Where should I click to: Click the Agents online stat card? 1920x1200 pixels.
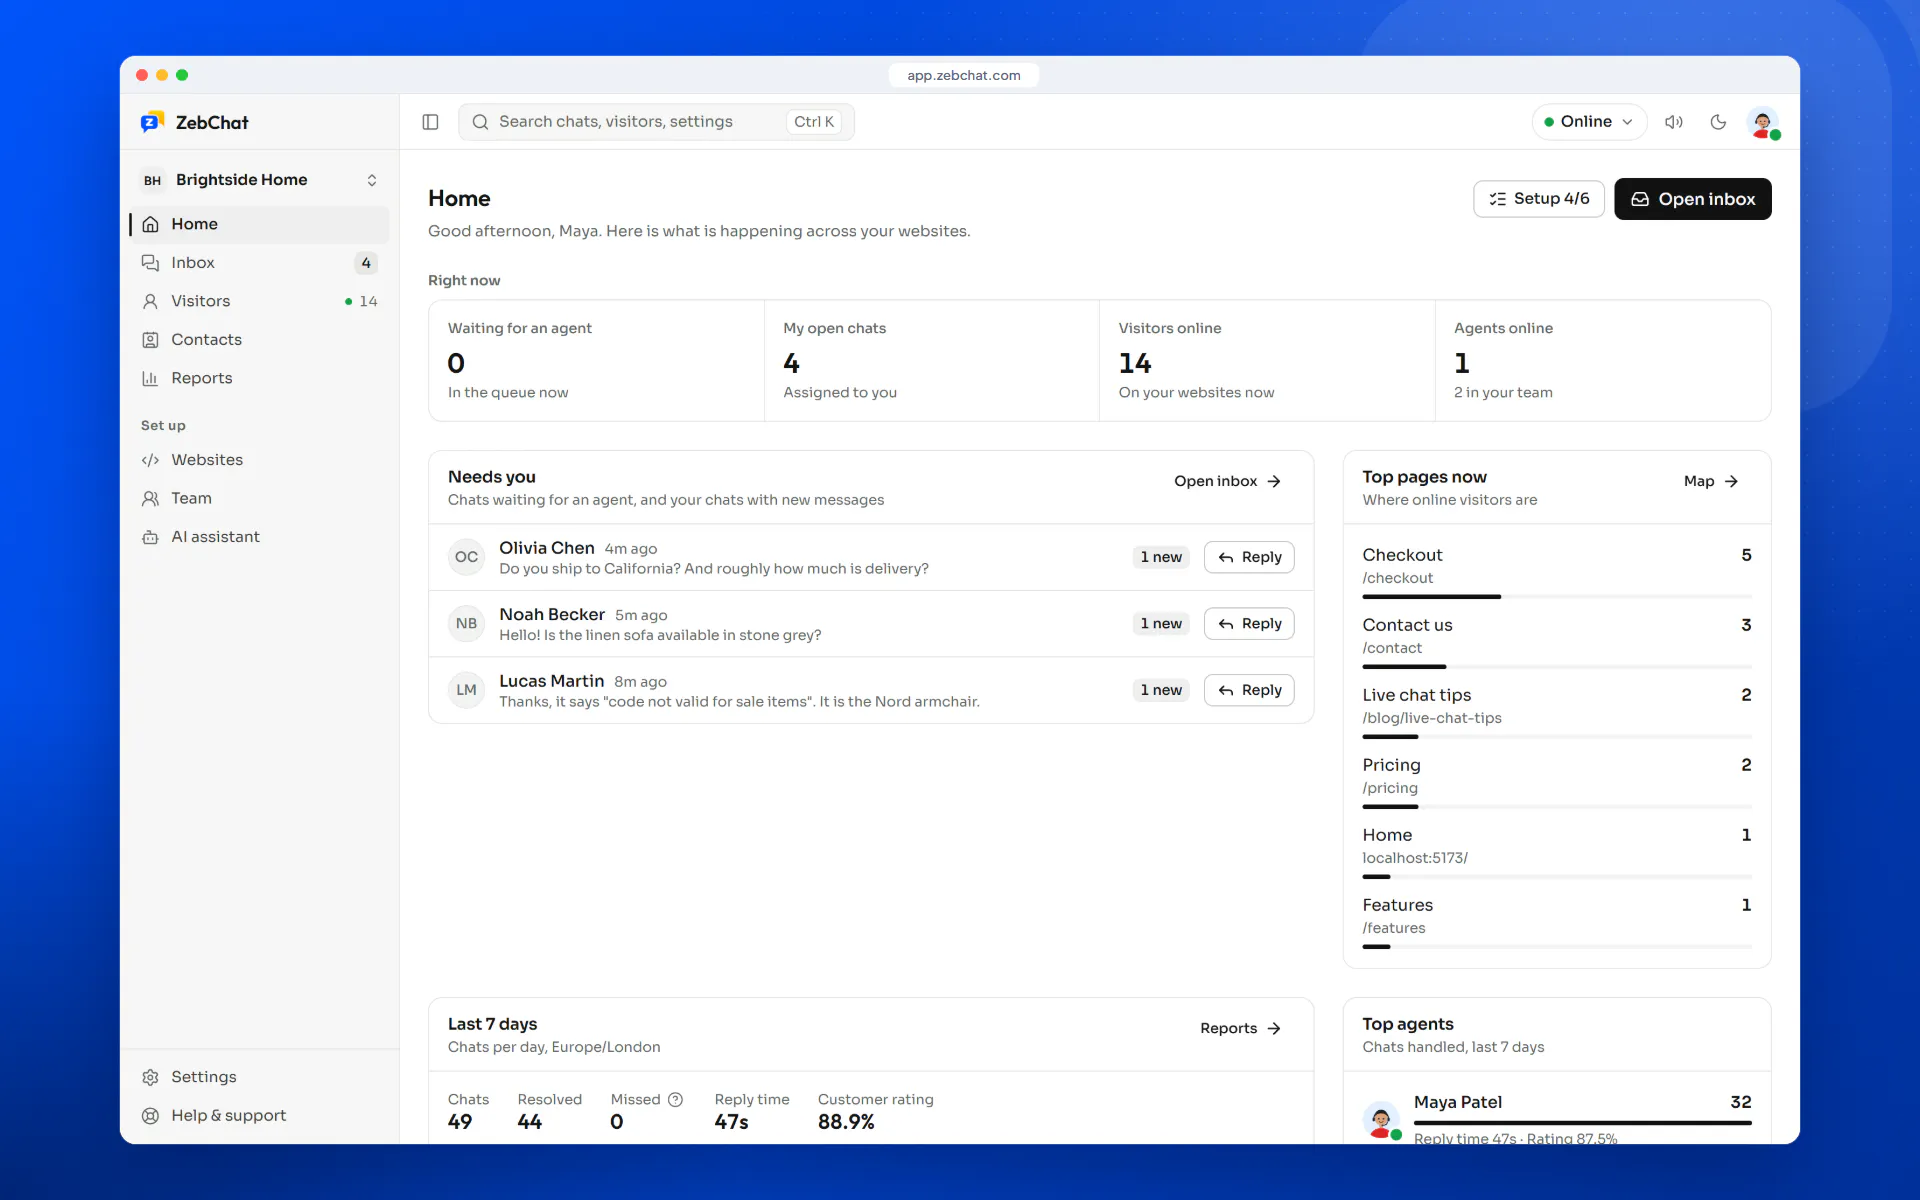pos(1603,361)
